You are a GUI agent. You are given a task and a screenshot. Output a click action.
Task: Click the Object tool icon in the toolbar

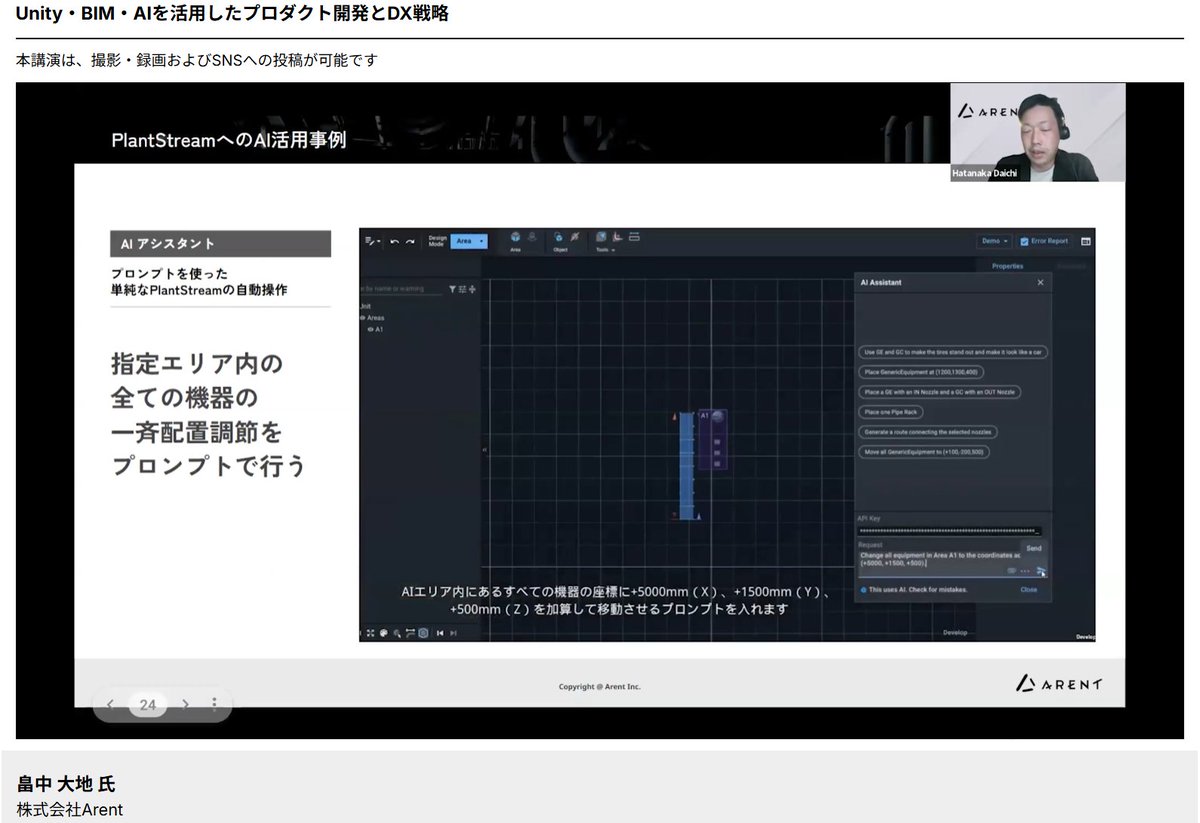tap(559, 237)
